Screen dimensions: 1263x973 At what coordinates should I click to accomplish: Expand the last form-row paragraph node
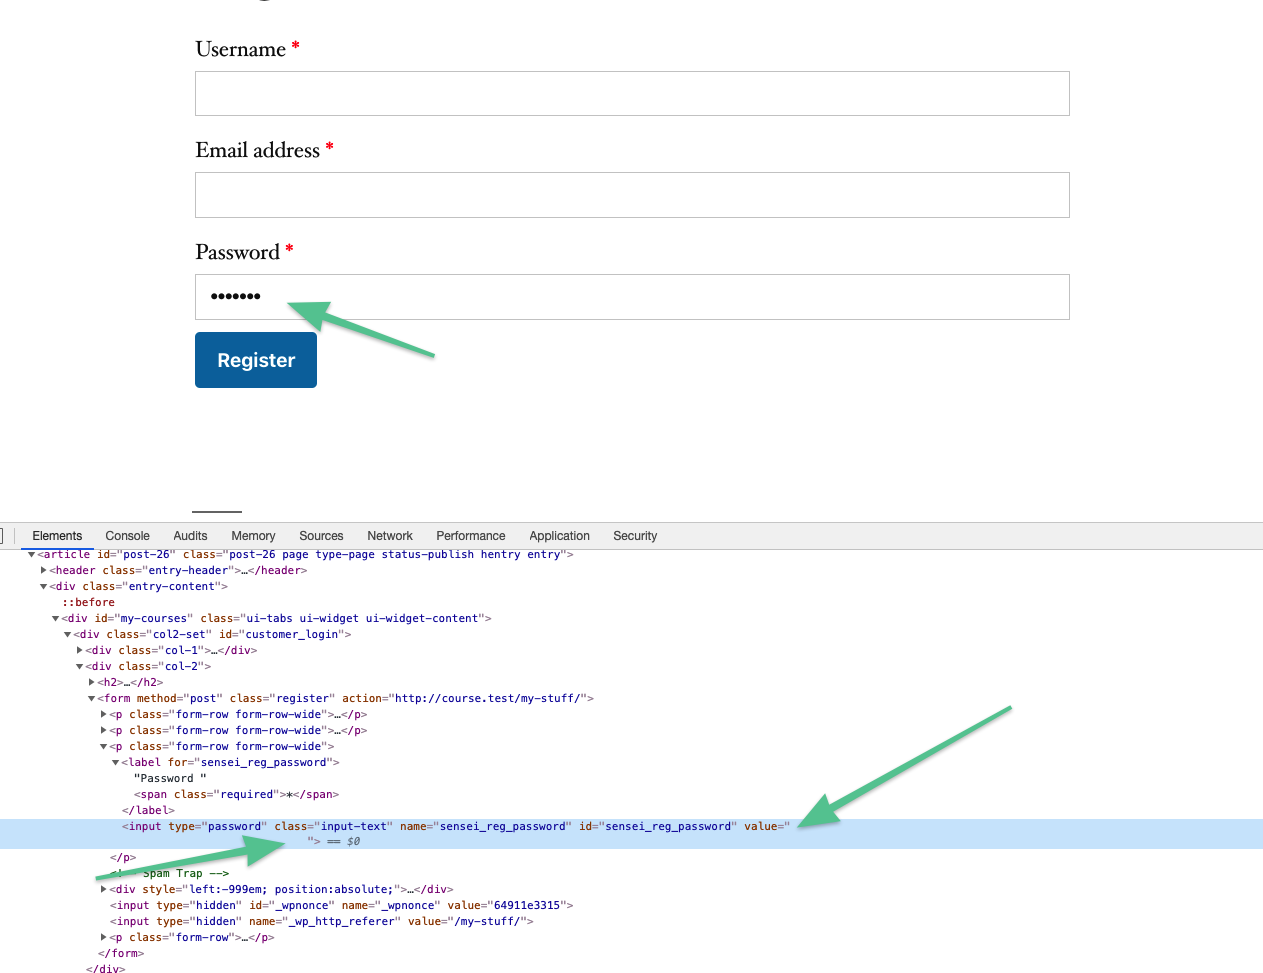(x=103, y=937)
